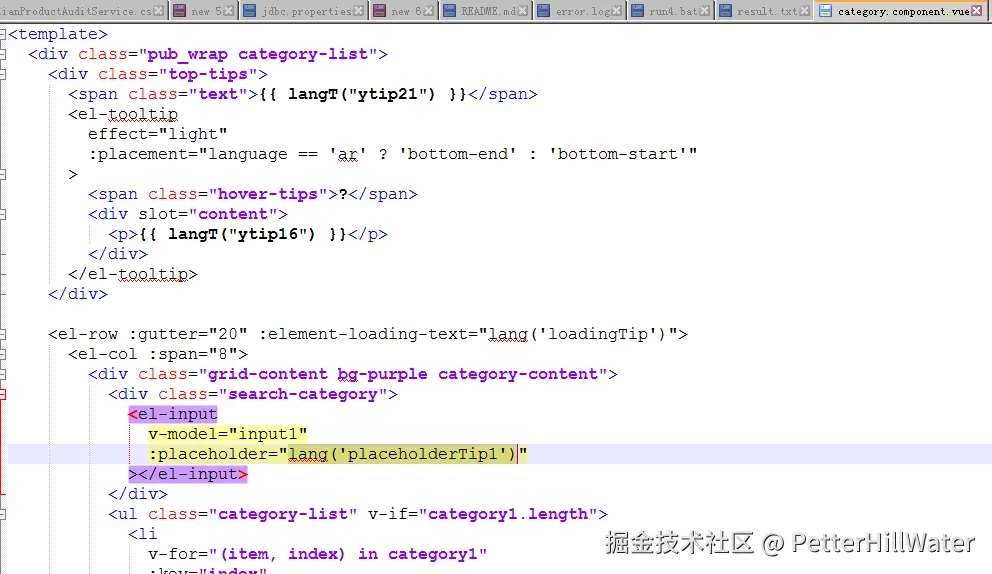Close the jdbc.properties tab
This screenshot has height=574, width=992.
tap(359, 11)
